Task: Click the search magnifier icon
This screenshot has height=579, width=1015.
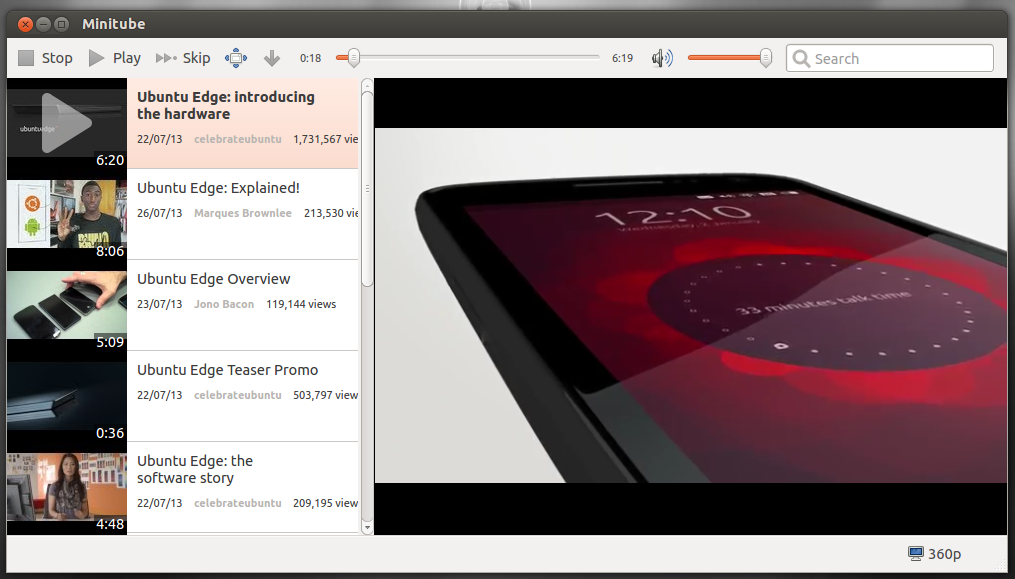Action: 801,59
